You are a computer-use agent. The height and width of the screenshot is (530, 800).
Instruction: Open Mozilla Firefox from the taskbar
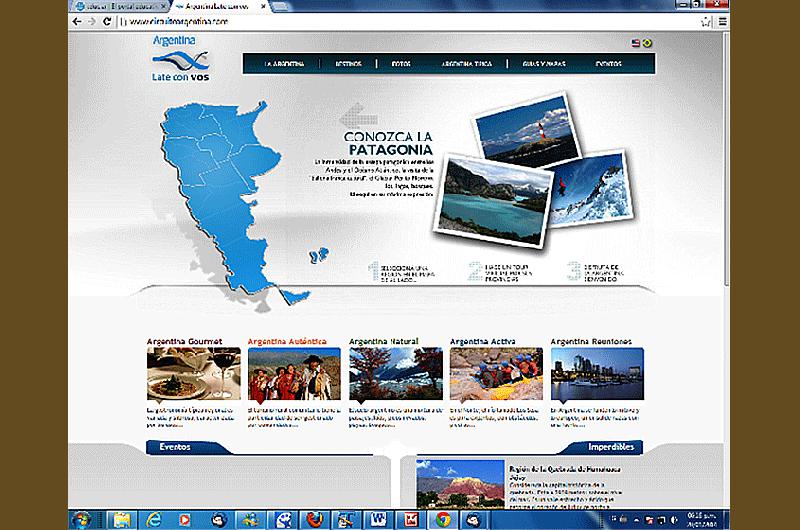314,520
